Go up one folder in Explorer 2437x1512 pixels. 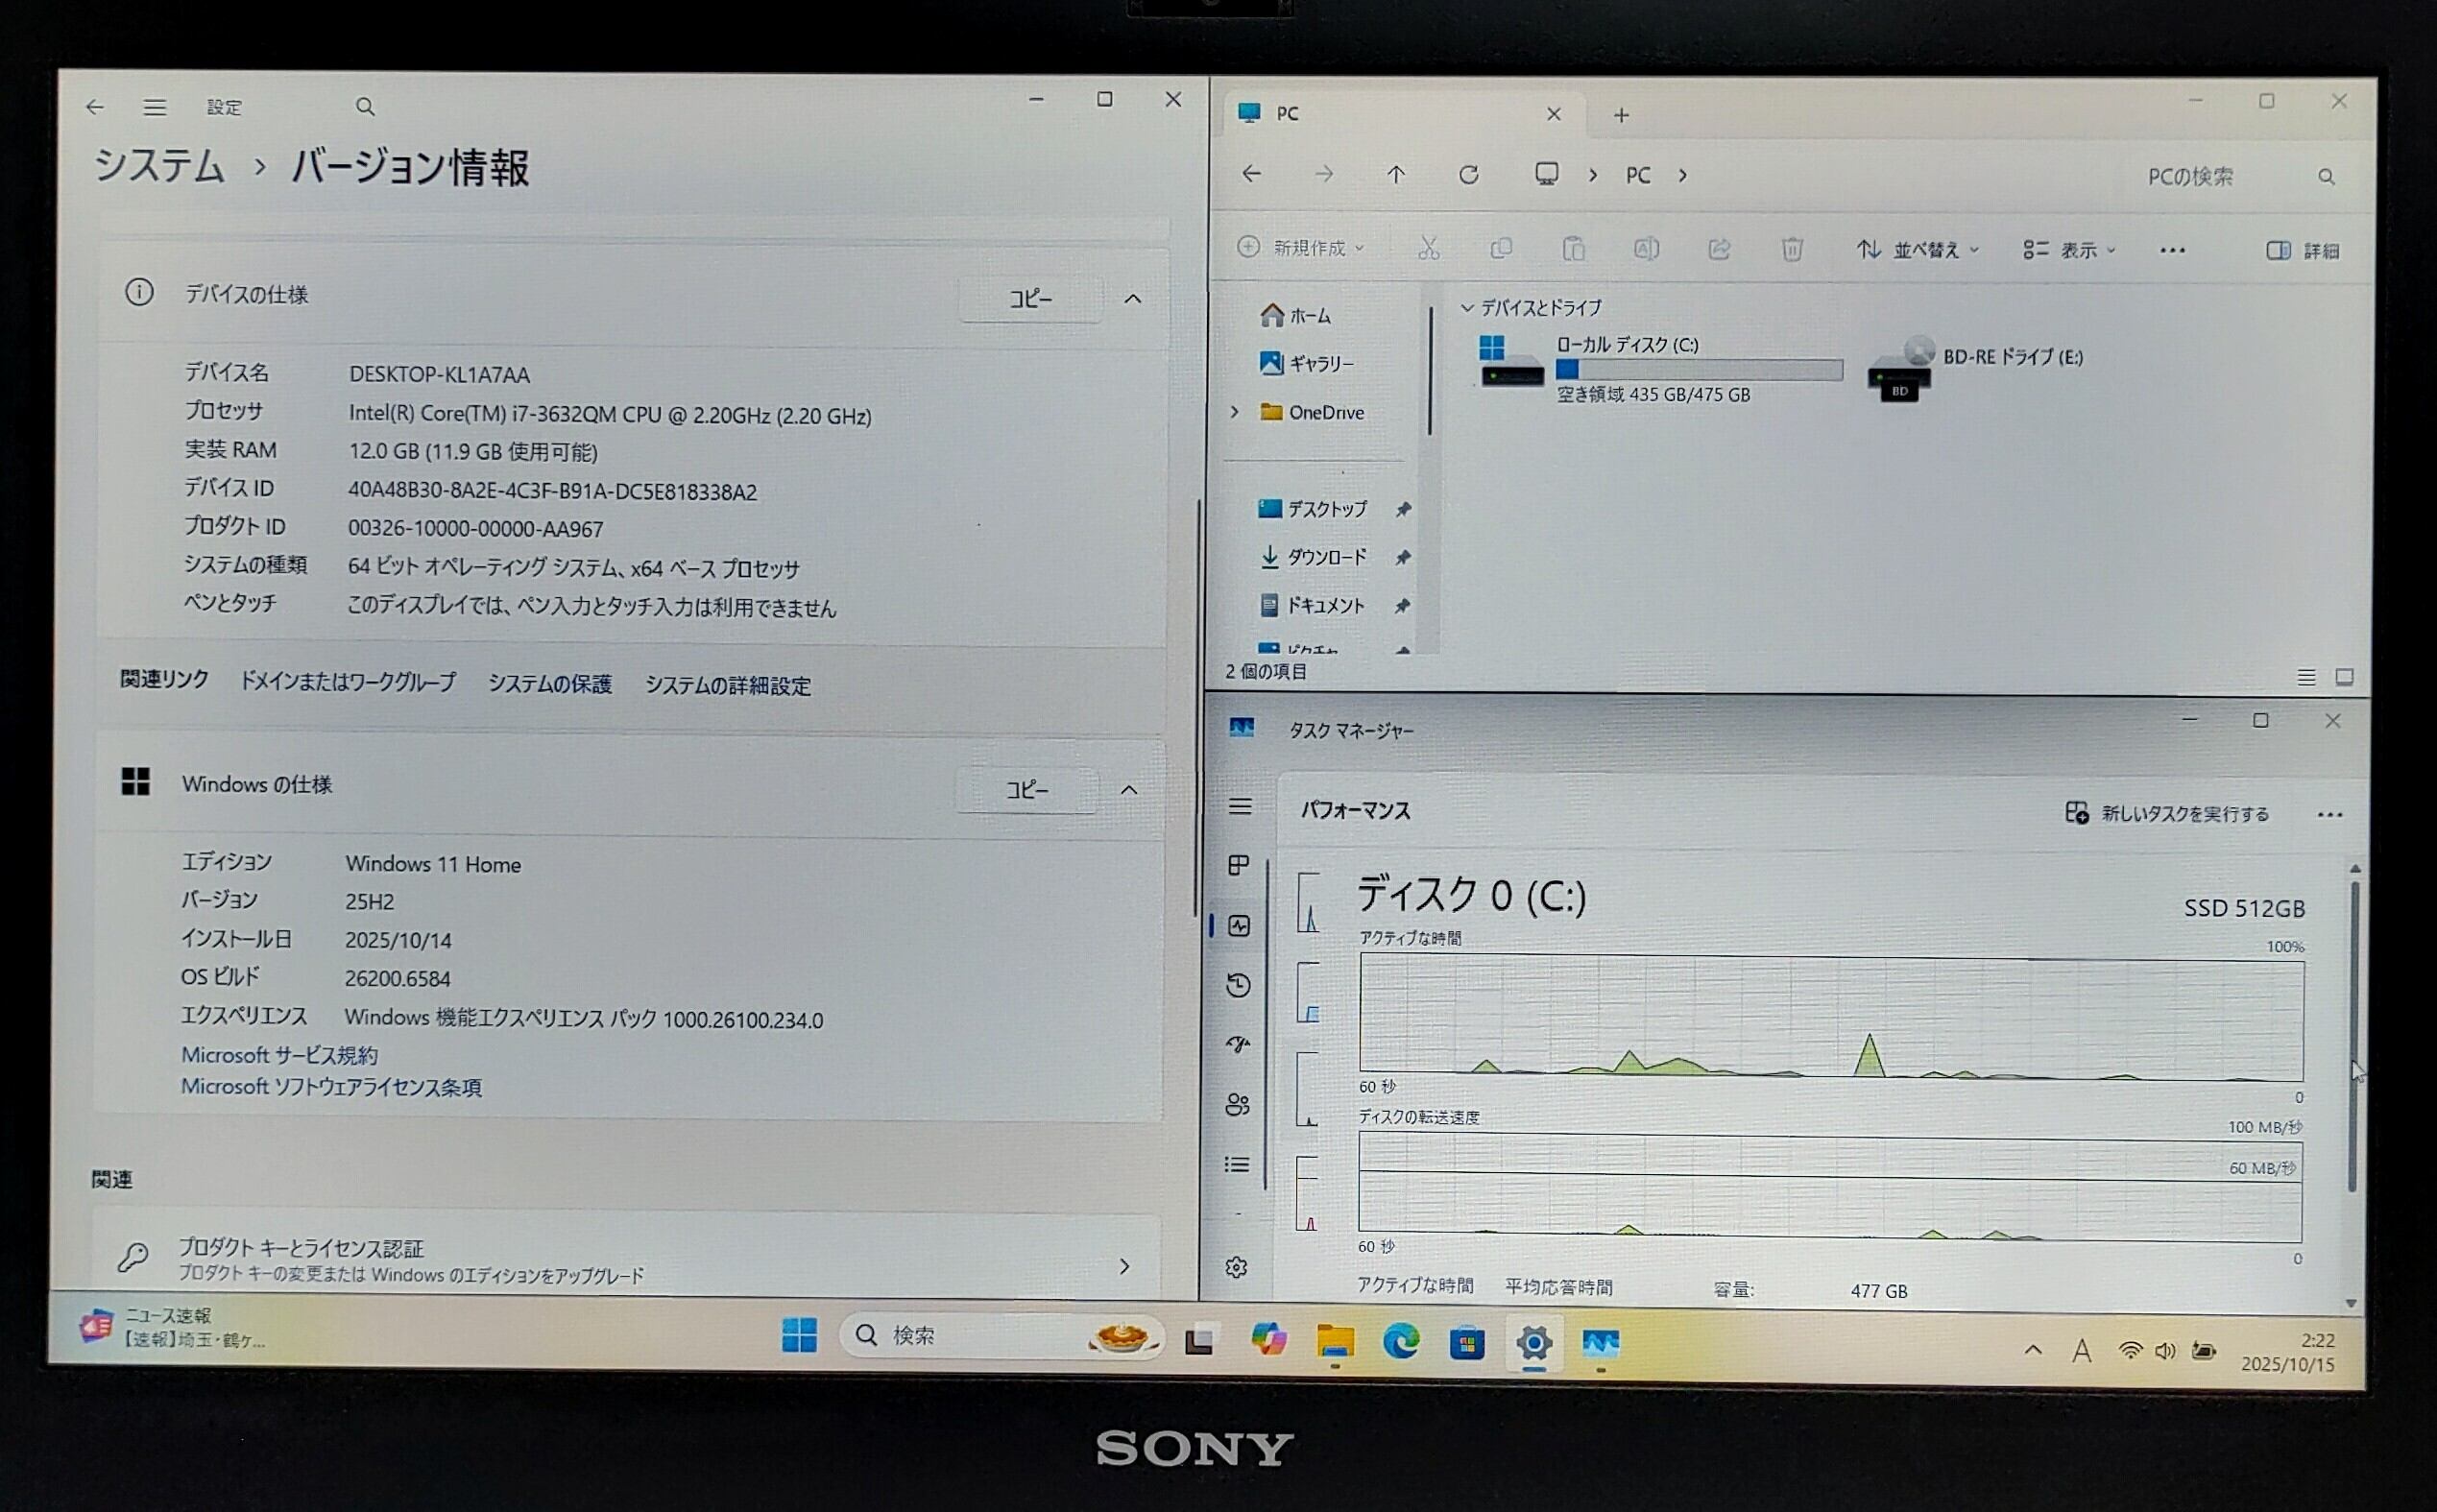[1396, 176]
